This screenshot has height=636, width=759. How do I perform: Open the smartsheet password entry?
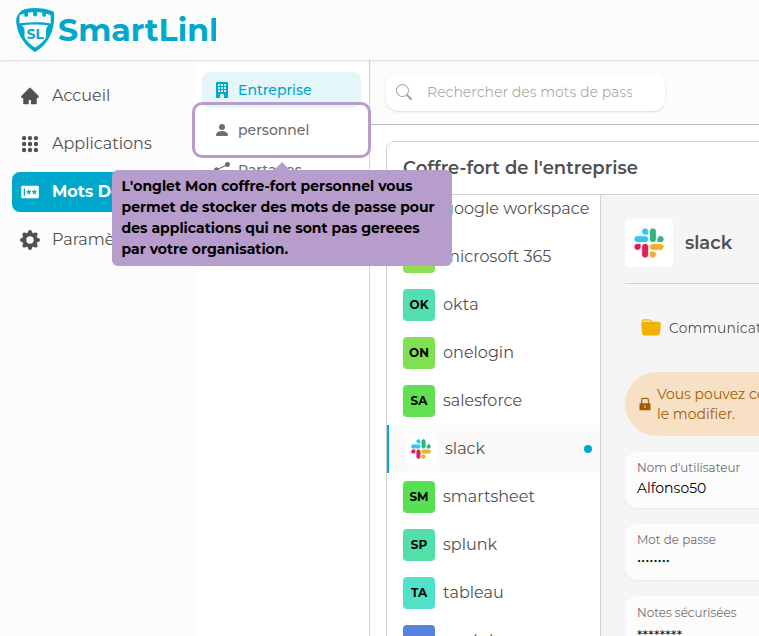(x=488, y=497)
